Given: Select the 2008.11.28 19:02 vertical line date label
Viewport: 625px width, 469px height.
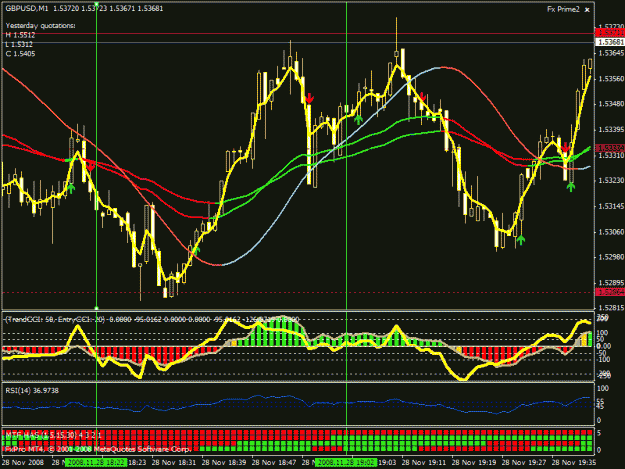Looking at the screenshot, I should pyautogui.click(x=345, y=463).
